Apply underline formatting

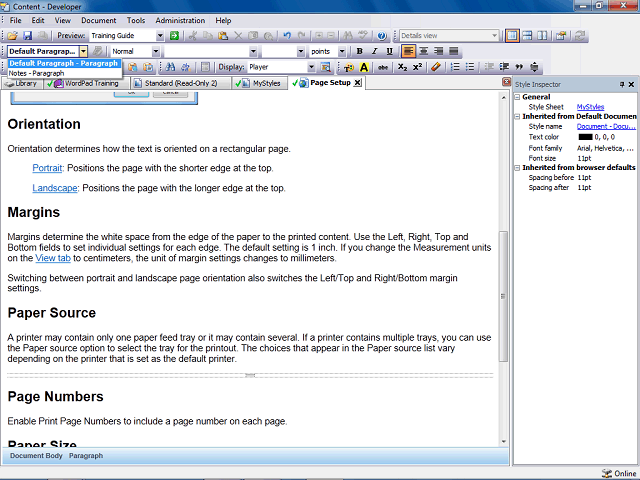[389, 51]
